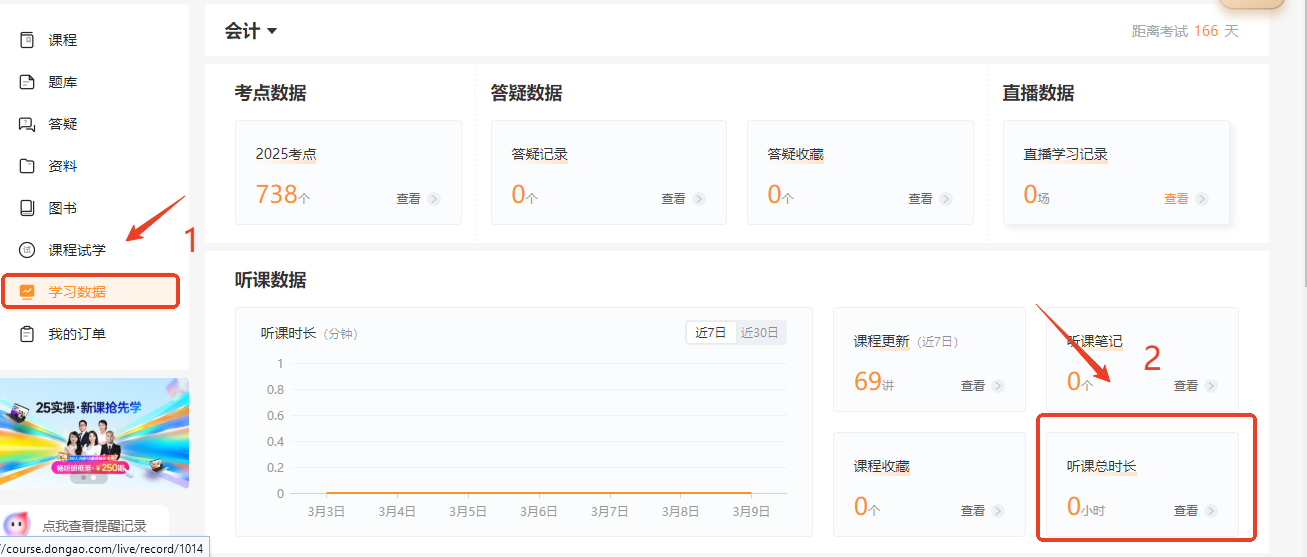Click 查看 under 直播学习记录
Image resolution: width=1307 pixels, height=557 pixels.
coord(1201,199)
